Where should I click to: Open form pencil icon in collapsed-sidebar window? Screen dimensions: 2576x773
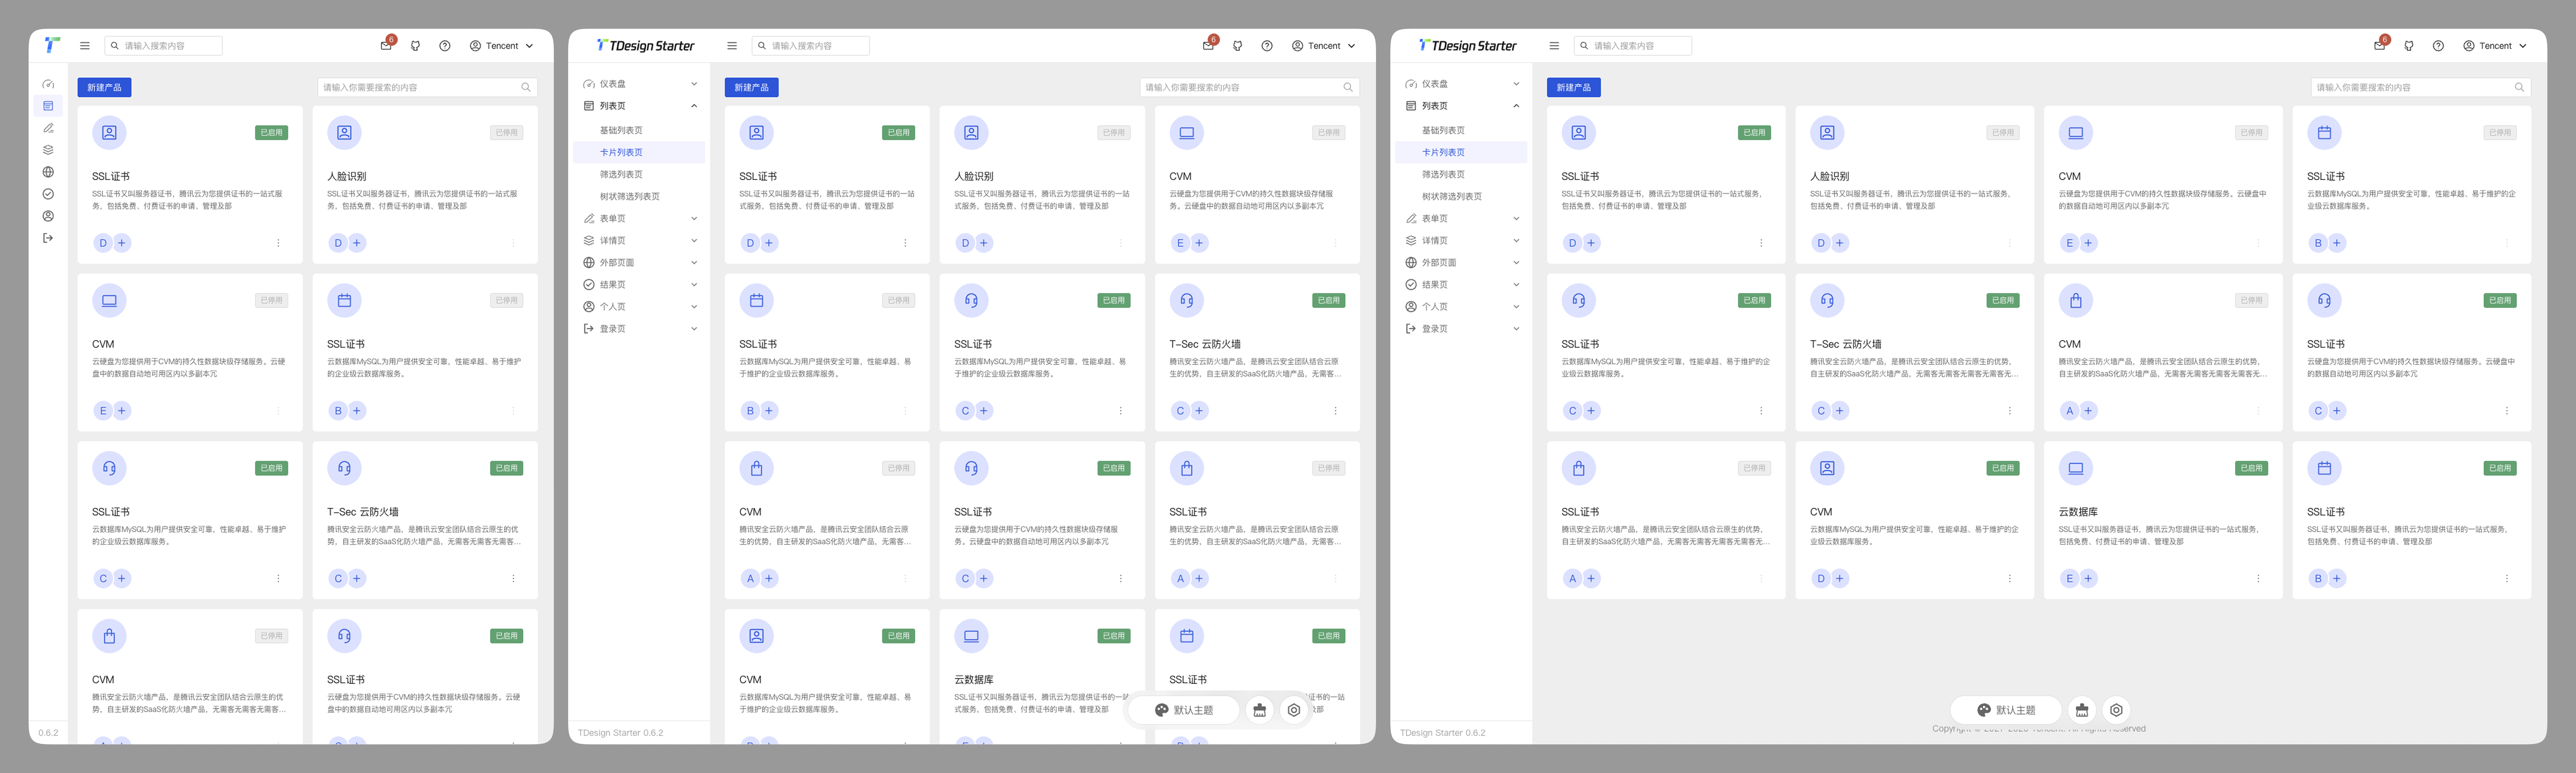(48, 128)
